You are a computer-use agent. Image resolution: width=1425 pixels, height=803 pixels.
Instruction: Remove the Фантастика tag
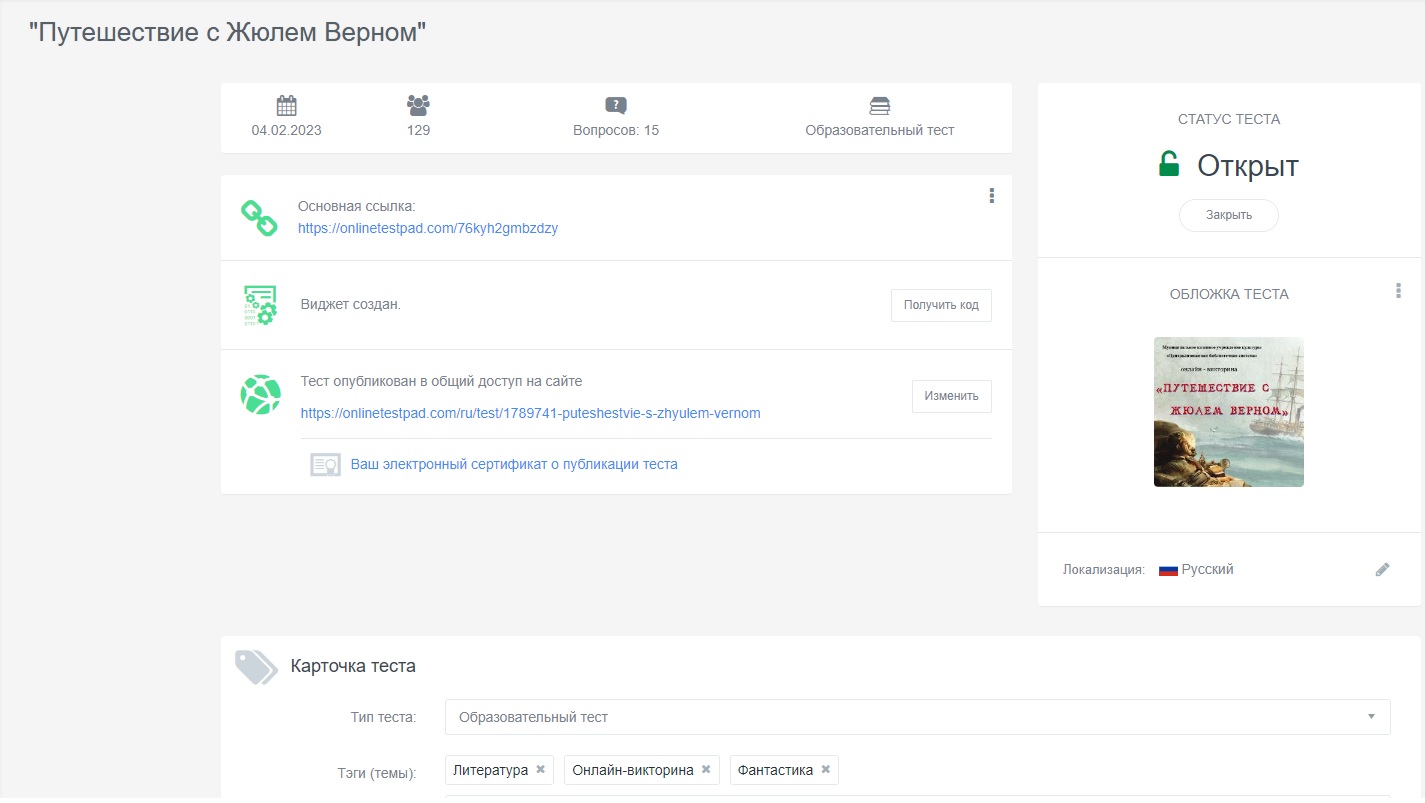coord(826,770)
